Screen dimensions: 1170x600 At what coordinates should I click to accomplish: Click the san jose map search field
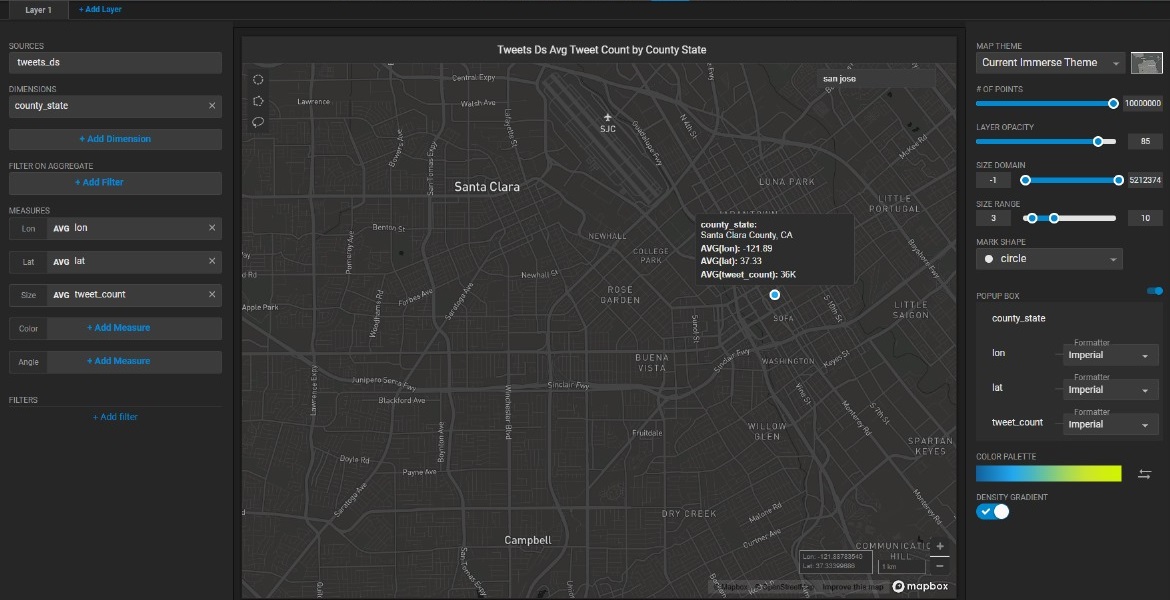click(876, 78)
